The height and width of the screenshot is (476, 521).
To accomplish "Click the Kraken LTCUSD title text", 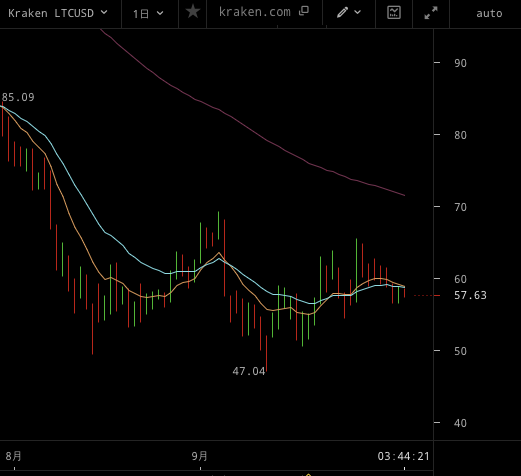I will (x=51, y=13).
